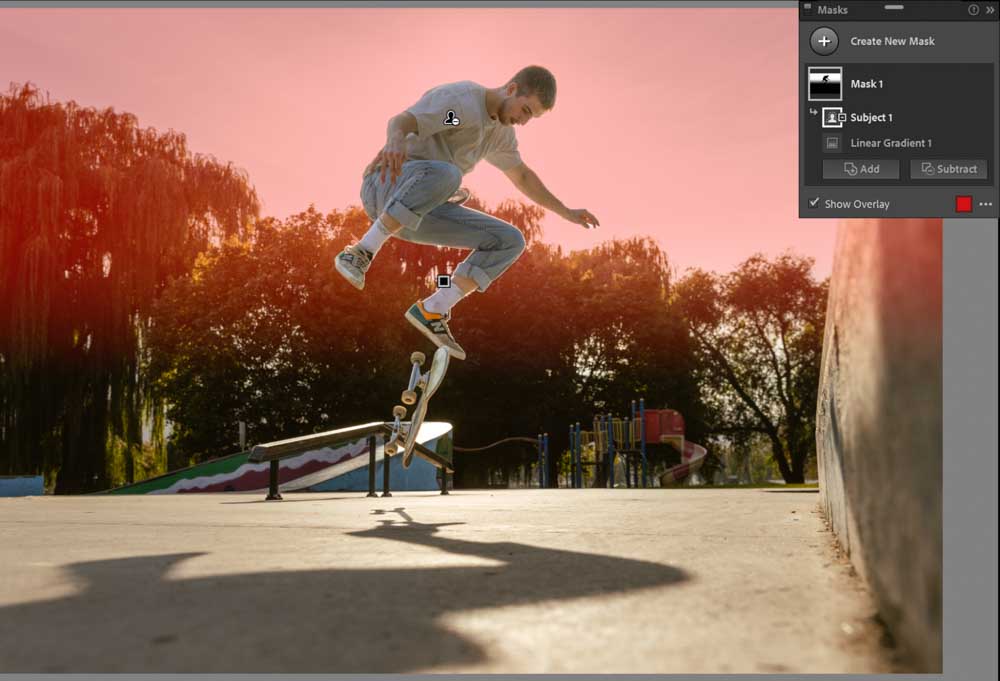Screen dimensions: 1000x681
Task: Open the overlay options three-dot menu
Action: click(985, 204)
